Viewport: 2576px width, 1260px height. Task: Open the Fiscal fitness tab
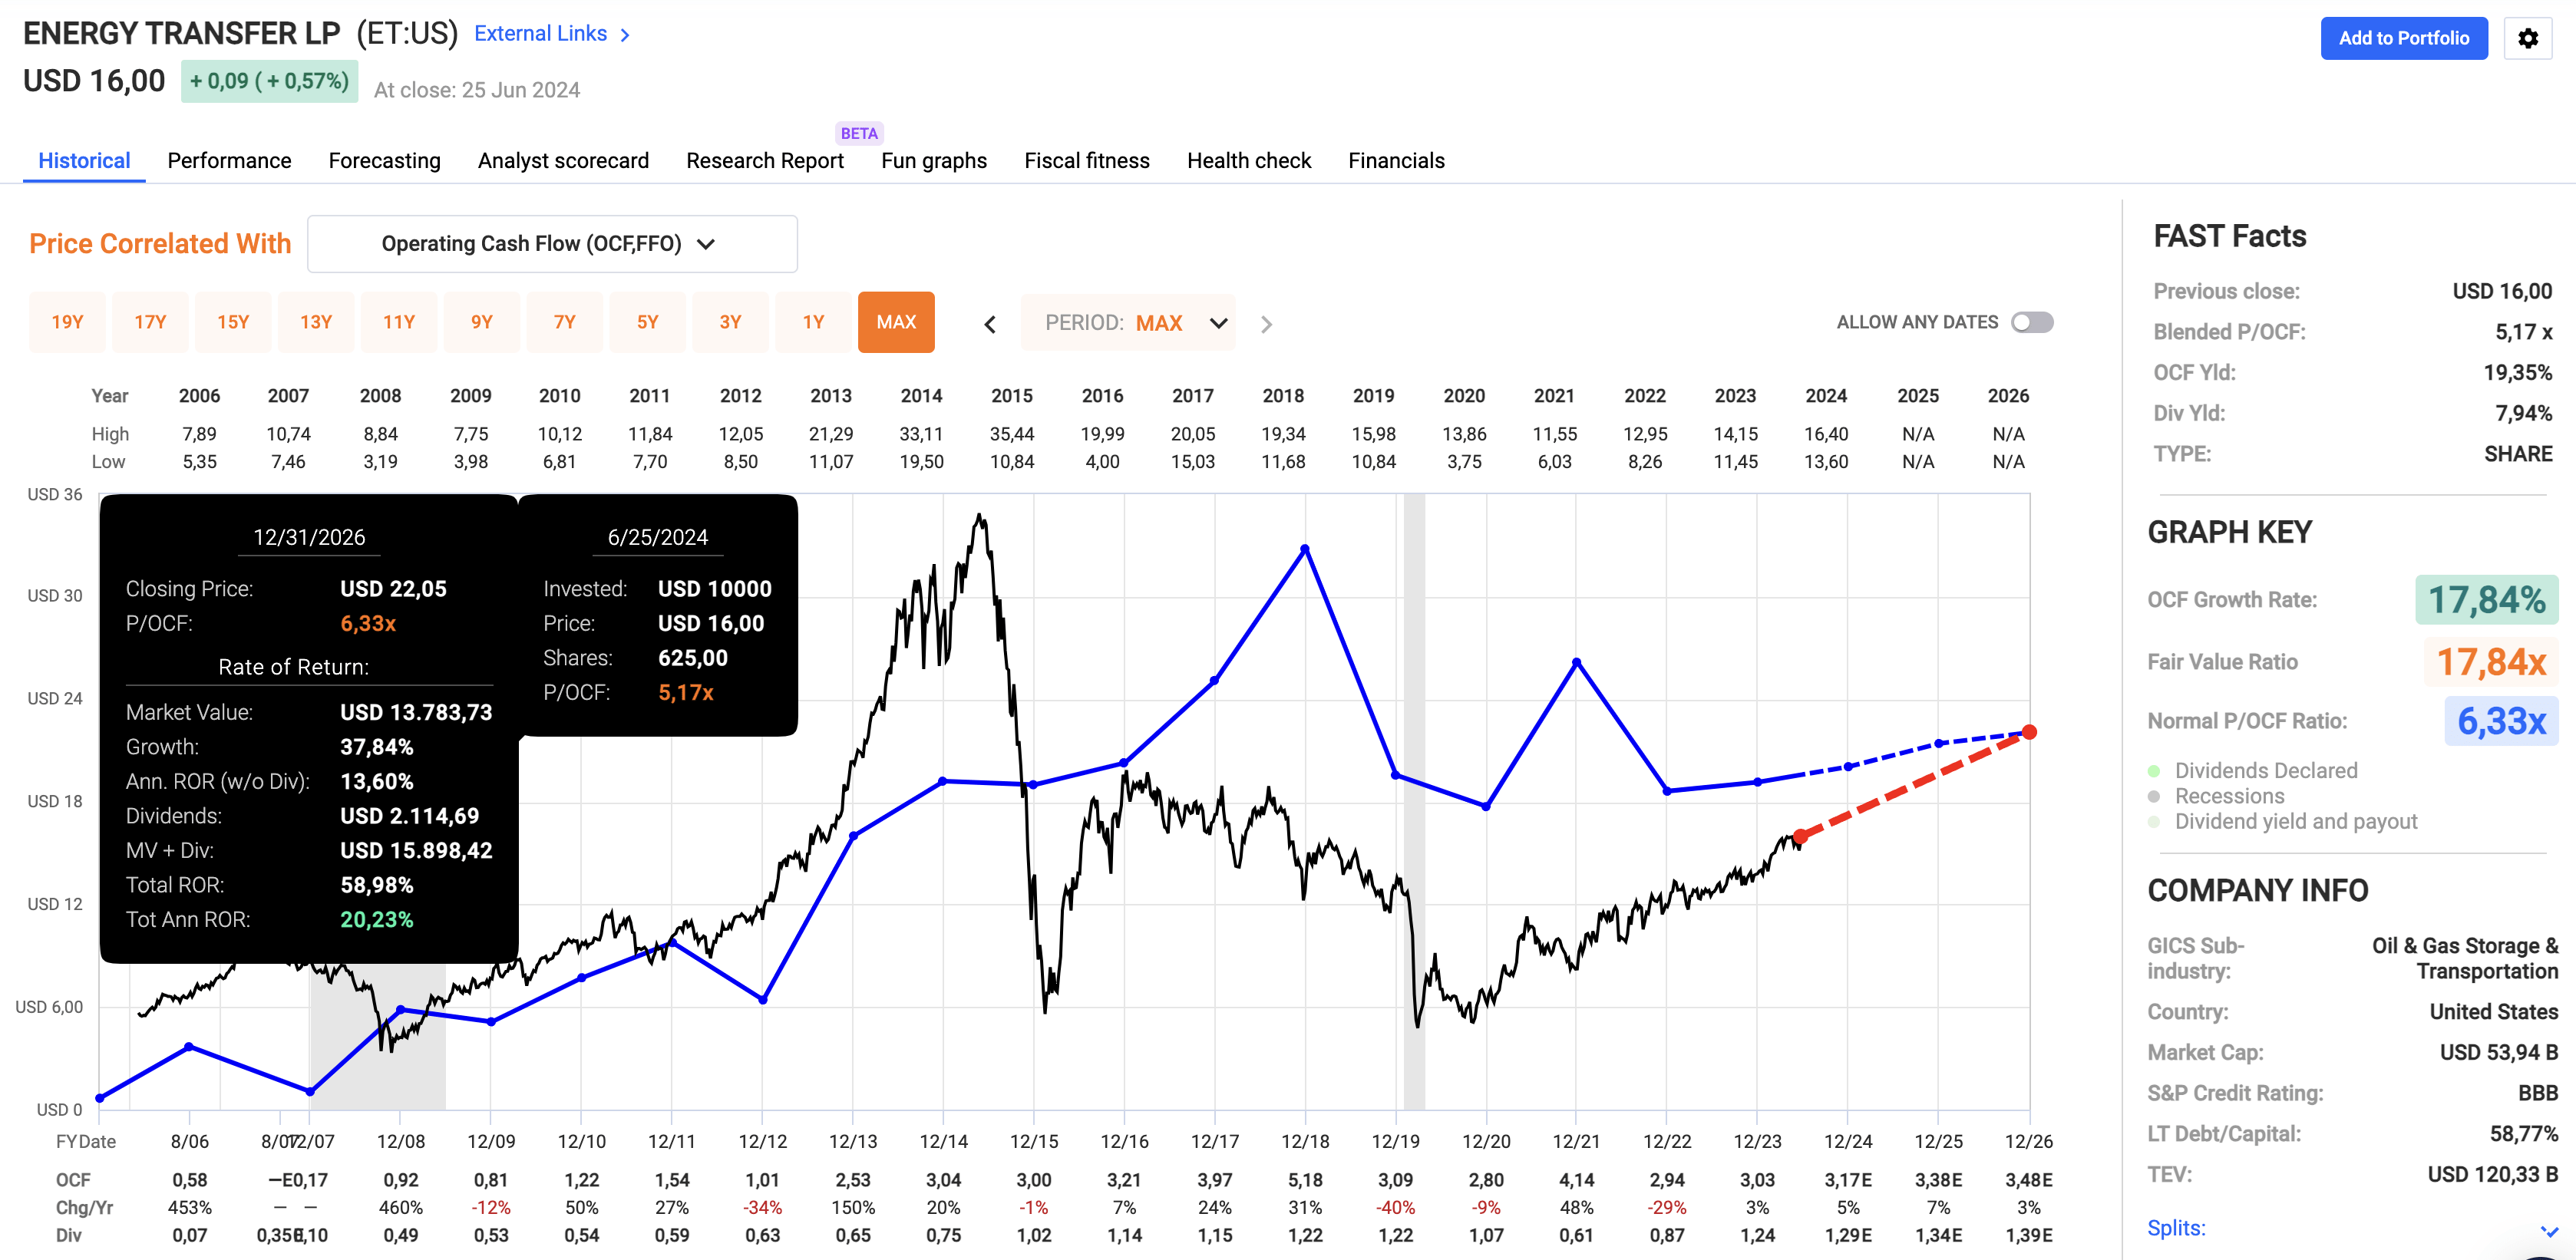click(x=1086, y=161)
